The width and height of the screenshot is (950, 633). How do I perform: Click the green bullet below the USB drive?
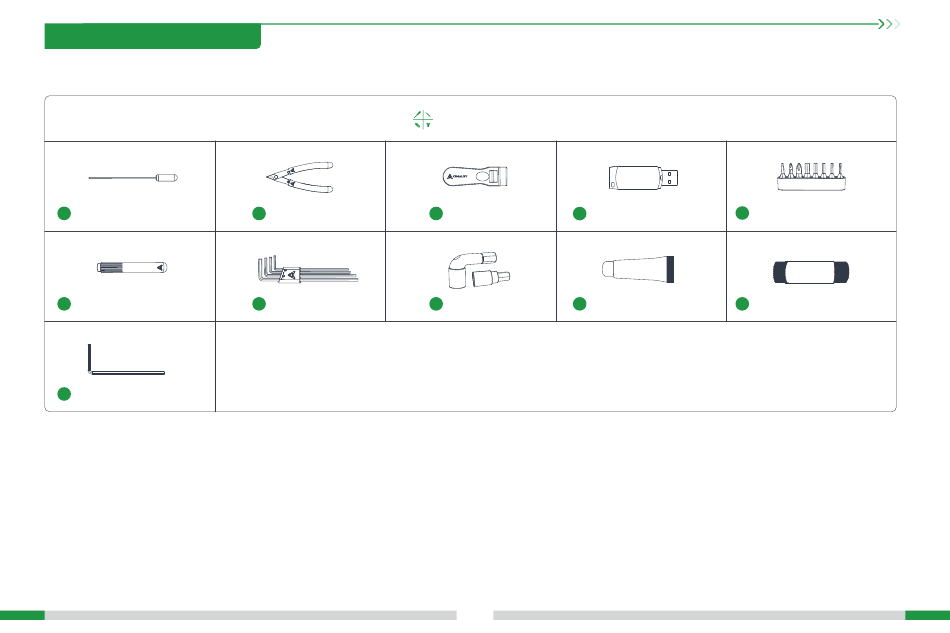579,213
